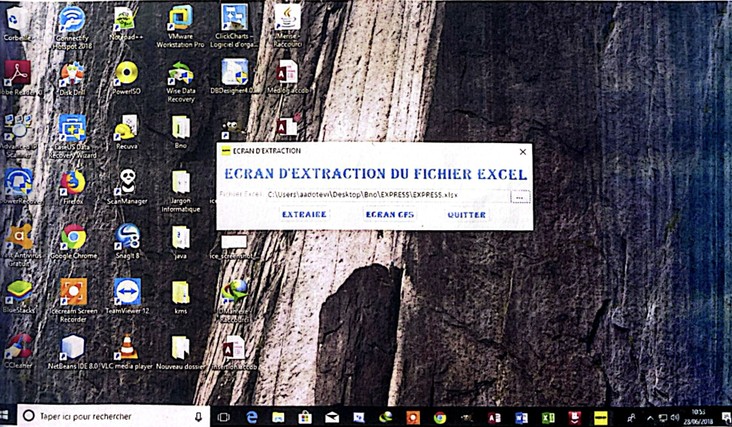Screen dimensions: 732x427
Task: Open the Google Chrome desktop shortcut
Action: [72, 240]
